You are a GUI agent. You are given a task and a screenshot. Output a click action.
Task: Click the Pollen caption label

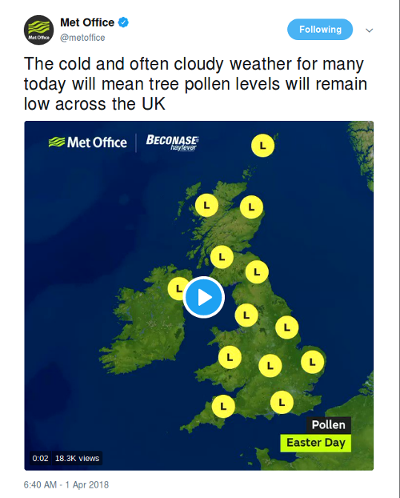(329, 425)
